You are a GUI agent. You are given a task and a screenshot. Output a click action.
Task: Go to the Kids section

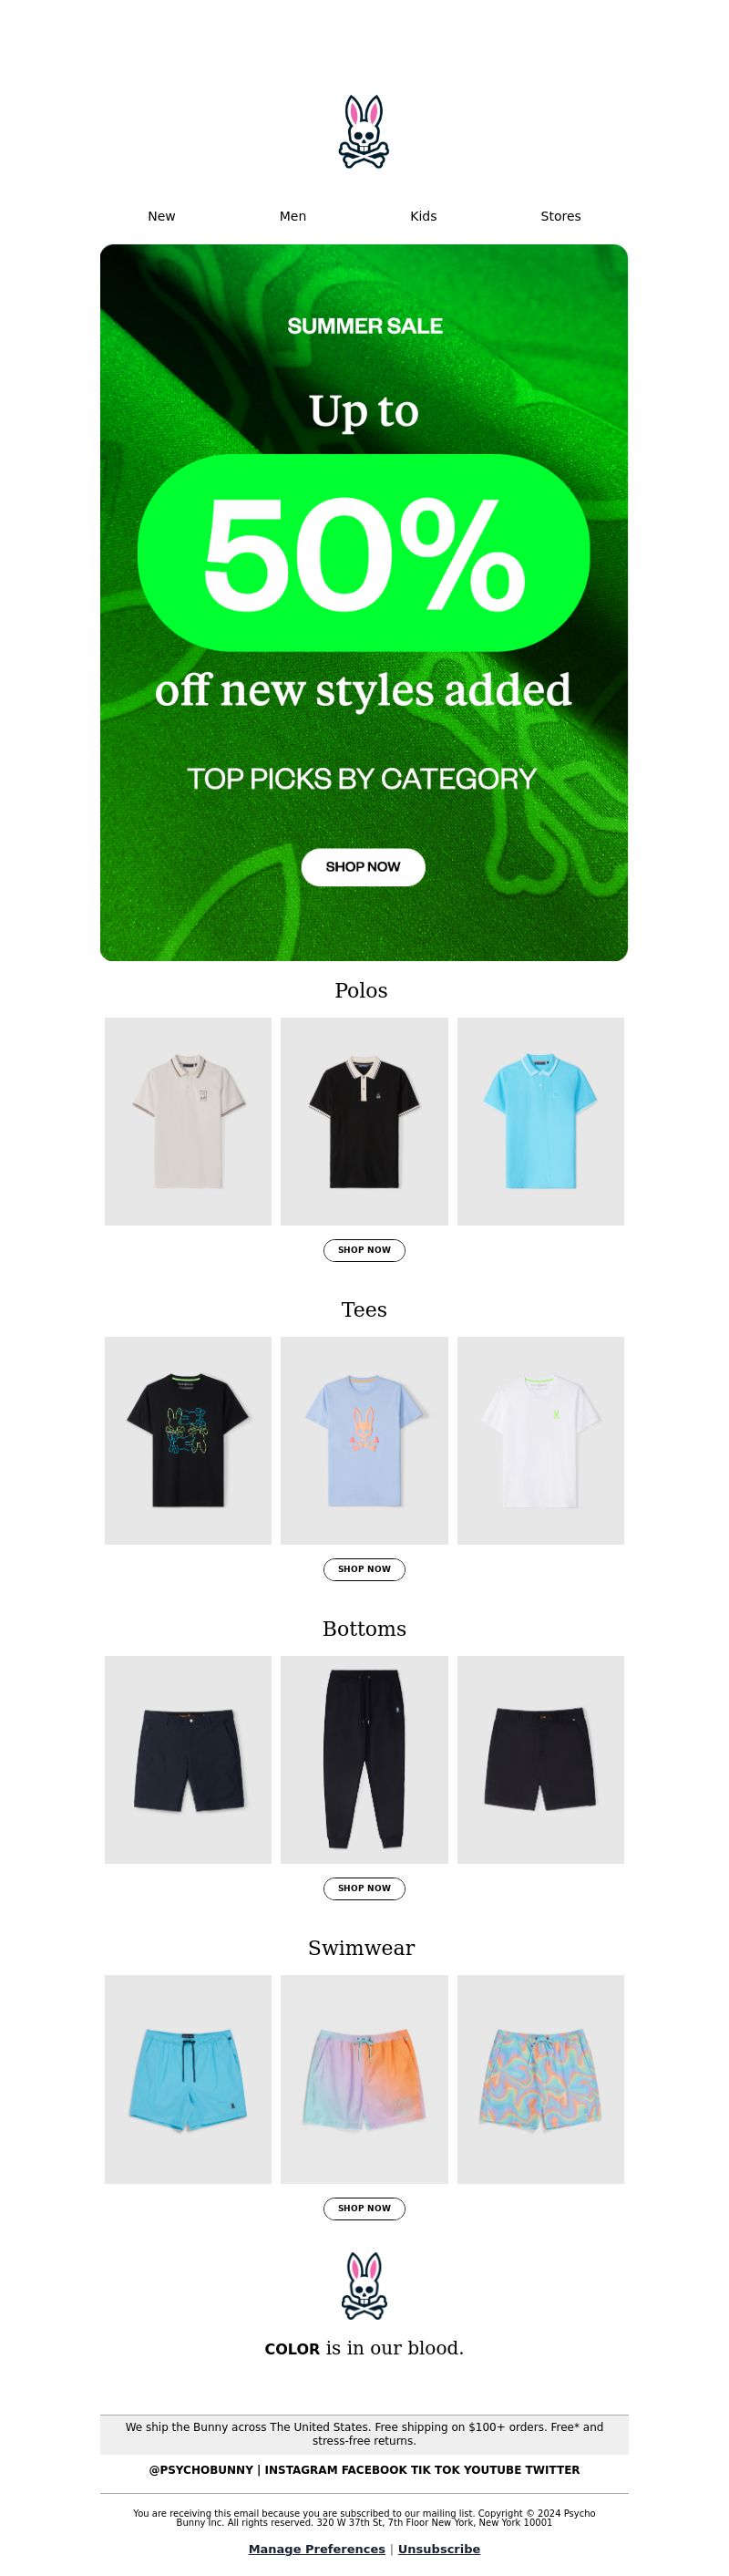[x=423, y=216]
